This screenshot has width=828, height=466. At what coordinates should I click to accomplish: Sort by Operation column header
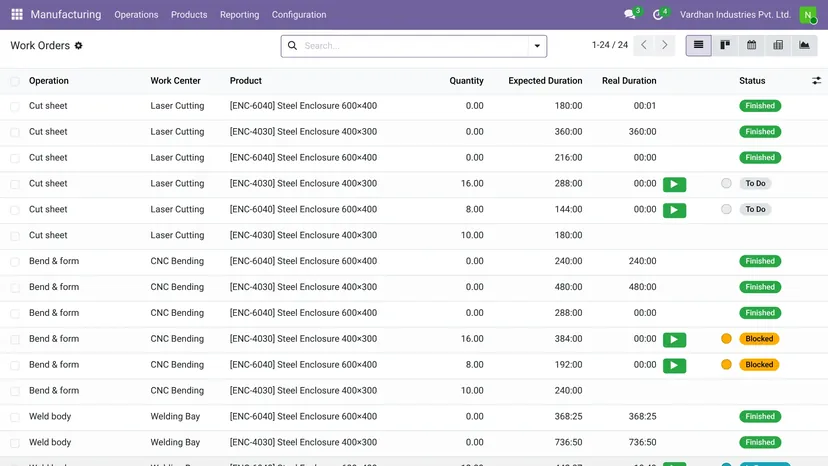(x=49, y=81)
